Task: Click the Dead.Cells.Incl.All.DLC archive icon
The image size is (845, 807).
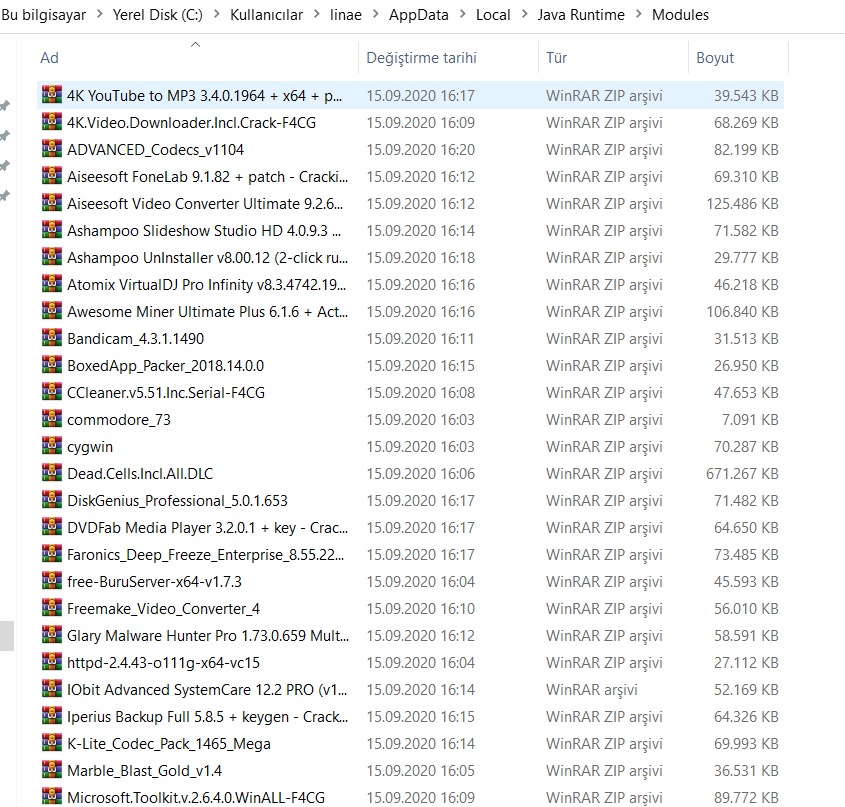Action: [52, 473]
